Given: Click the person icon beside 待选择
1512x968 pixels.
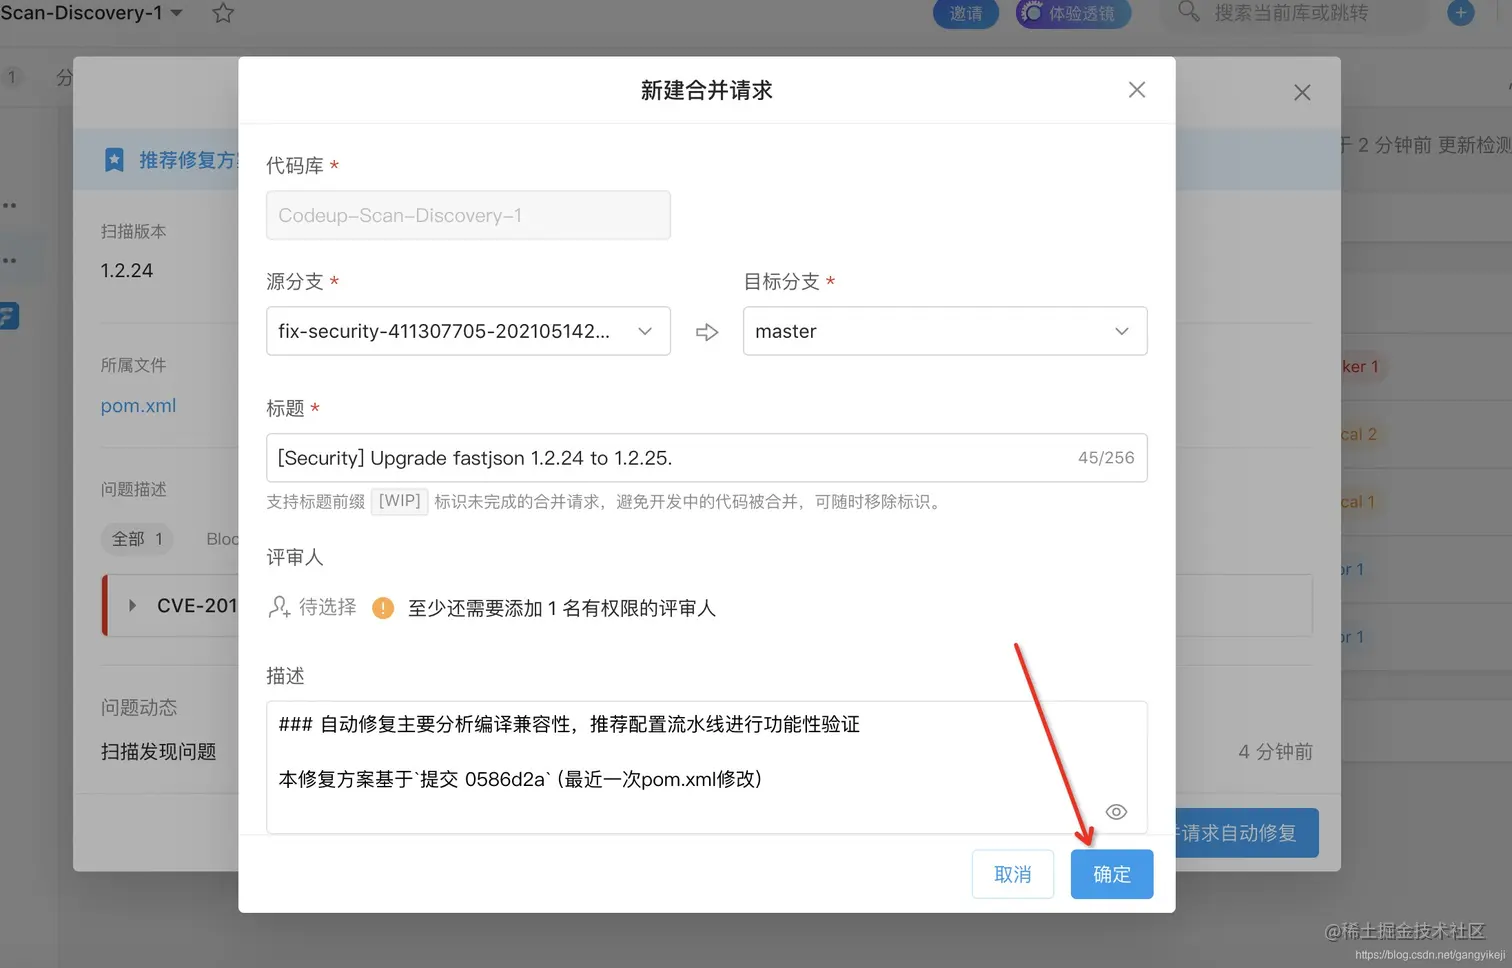Looking at the screenshot, I should pos(279,607).
